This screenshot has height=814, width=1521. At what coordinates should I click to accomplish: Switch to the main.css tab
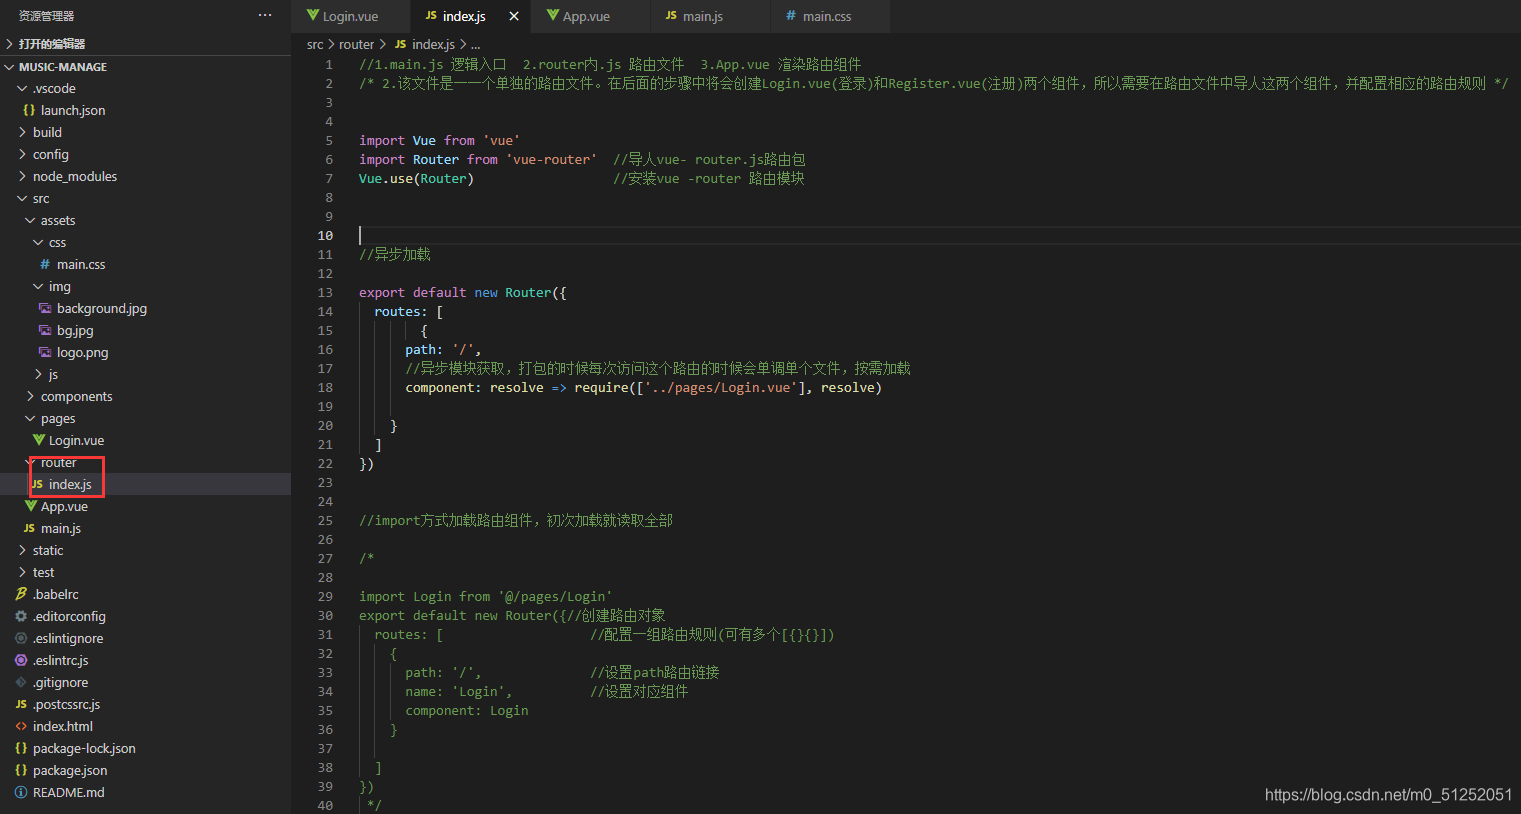tap(830, 16)
